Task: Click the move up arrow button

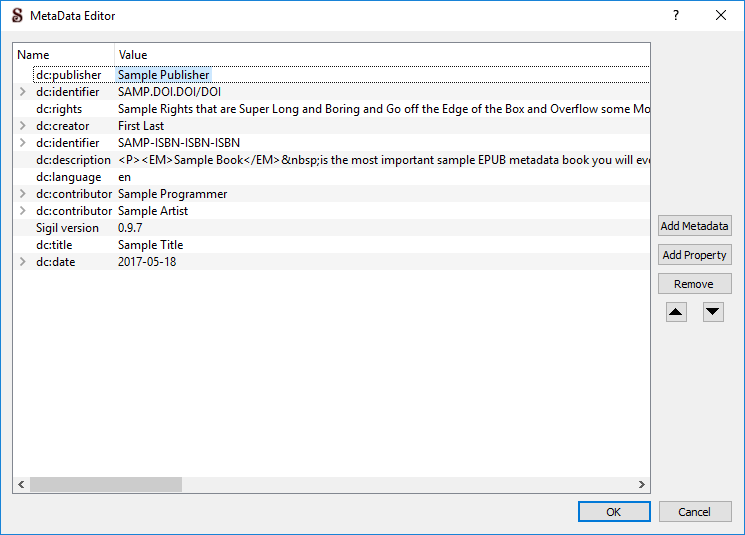Action: click(x=677, y=312)
